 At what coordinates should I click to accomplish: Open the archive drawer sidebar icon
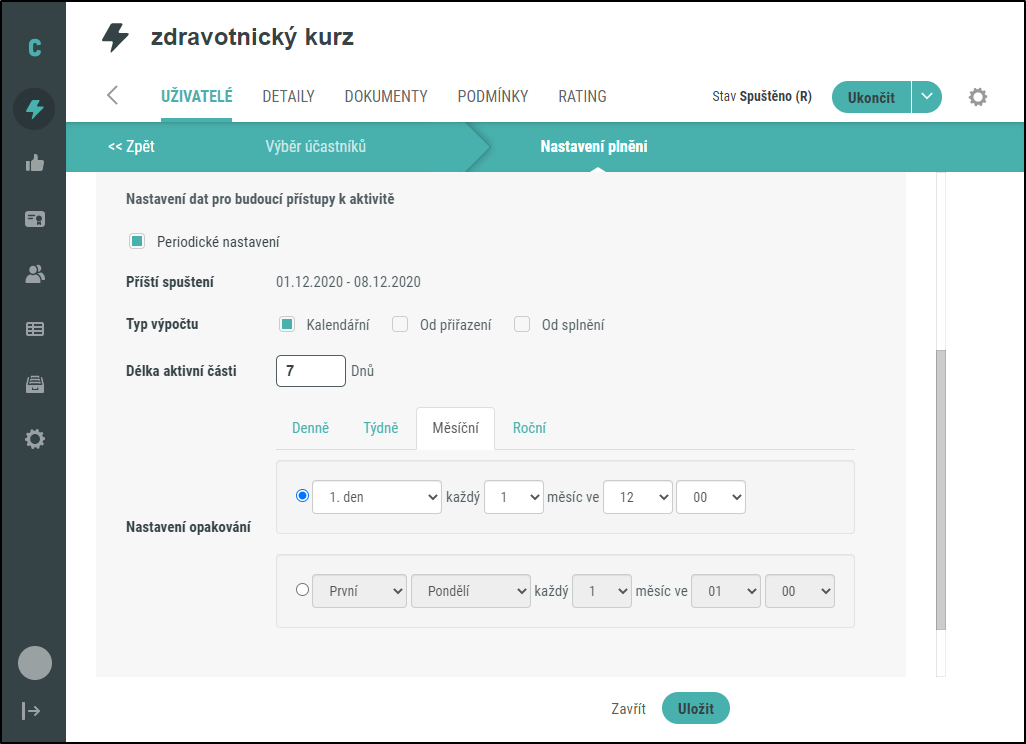coord(34,384)
